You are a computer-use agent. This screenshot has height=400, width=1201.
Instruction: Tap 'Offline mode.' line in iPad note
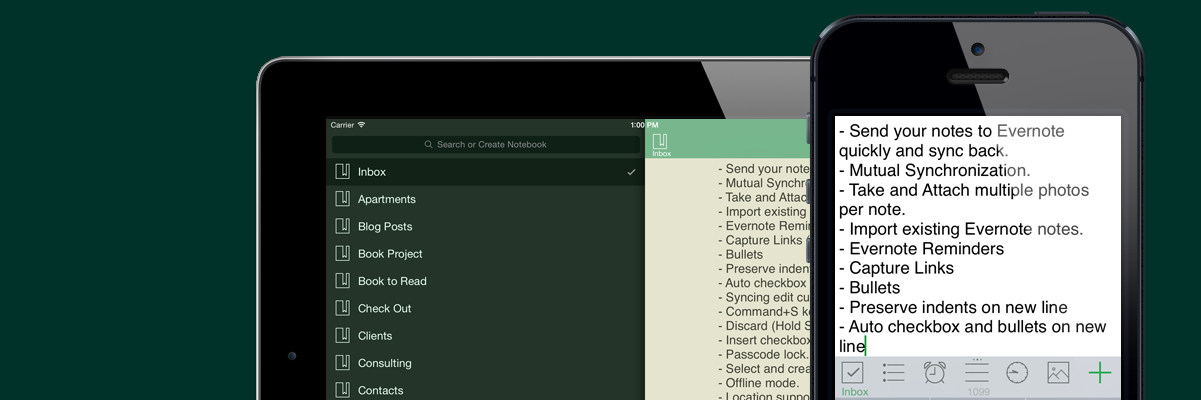759,383
